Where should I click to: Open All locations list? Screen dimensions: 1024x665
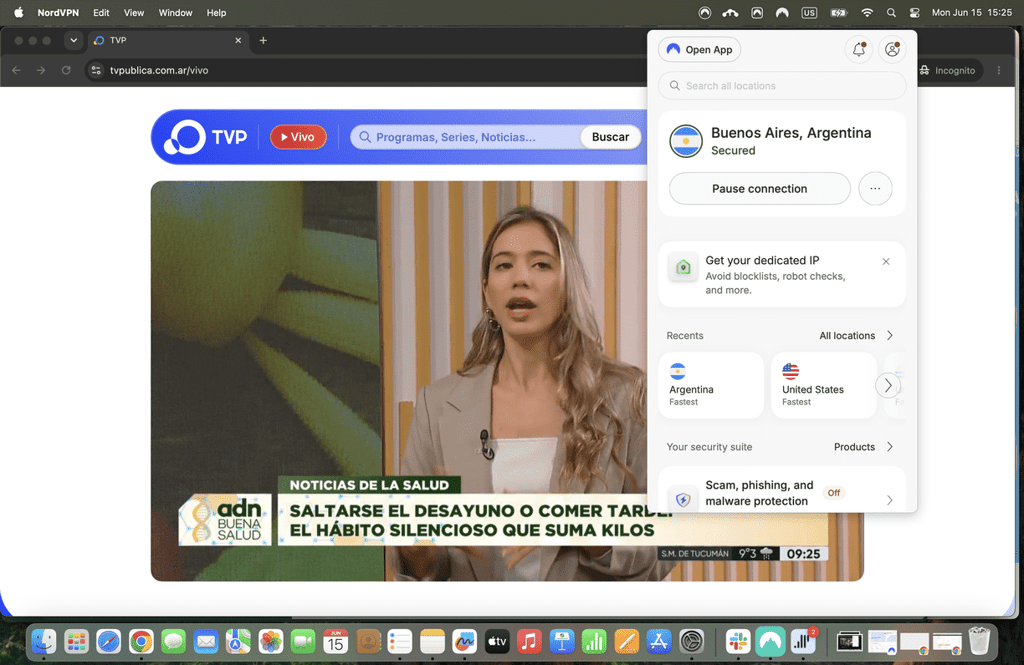coord(856,335)
